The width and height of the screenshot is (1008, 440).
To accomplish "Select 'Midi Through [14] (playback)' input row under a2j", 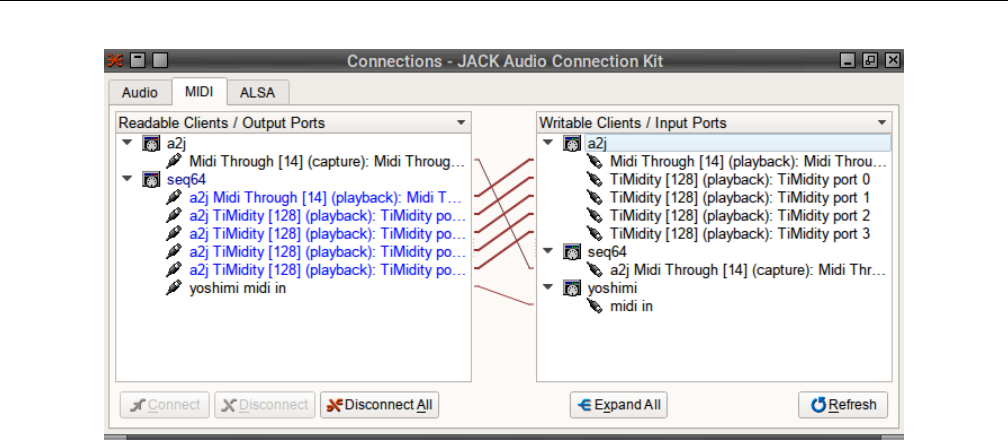I will click(x=748, y=161).
